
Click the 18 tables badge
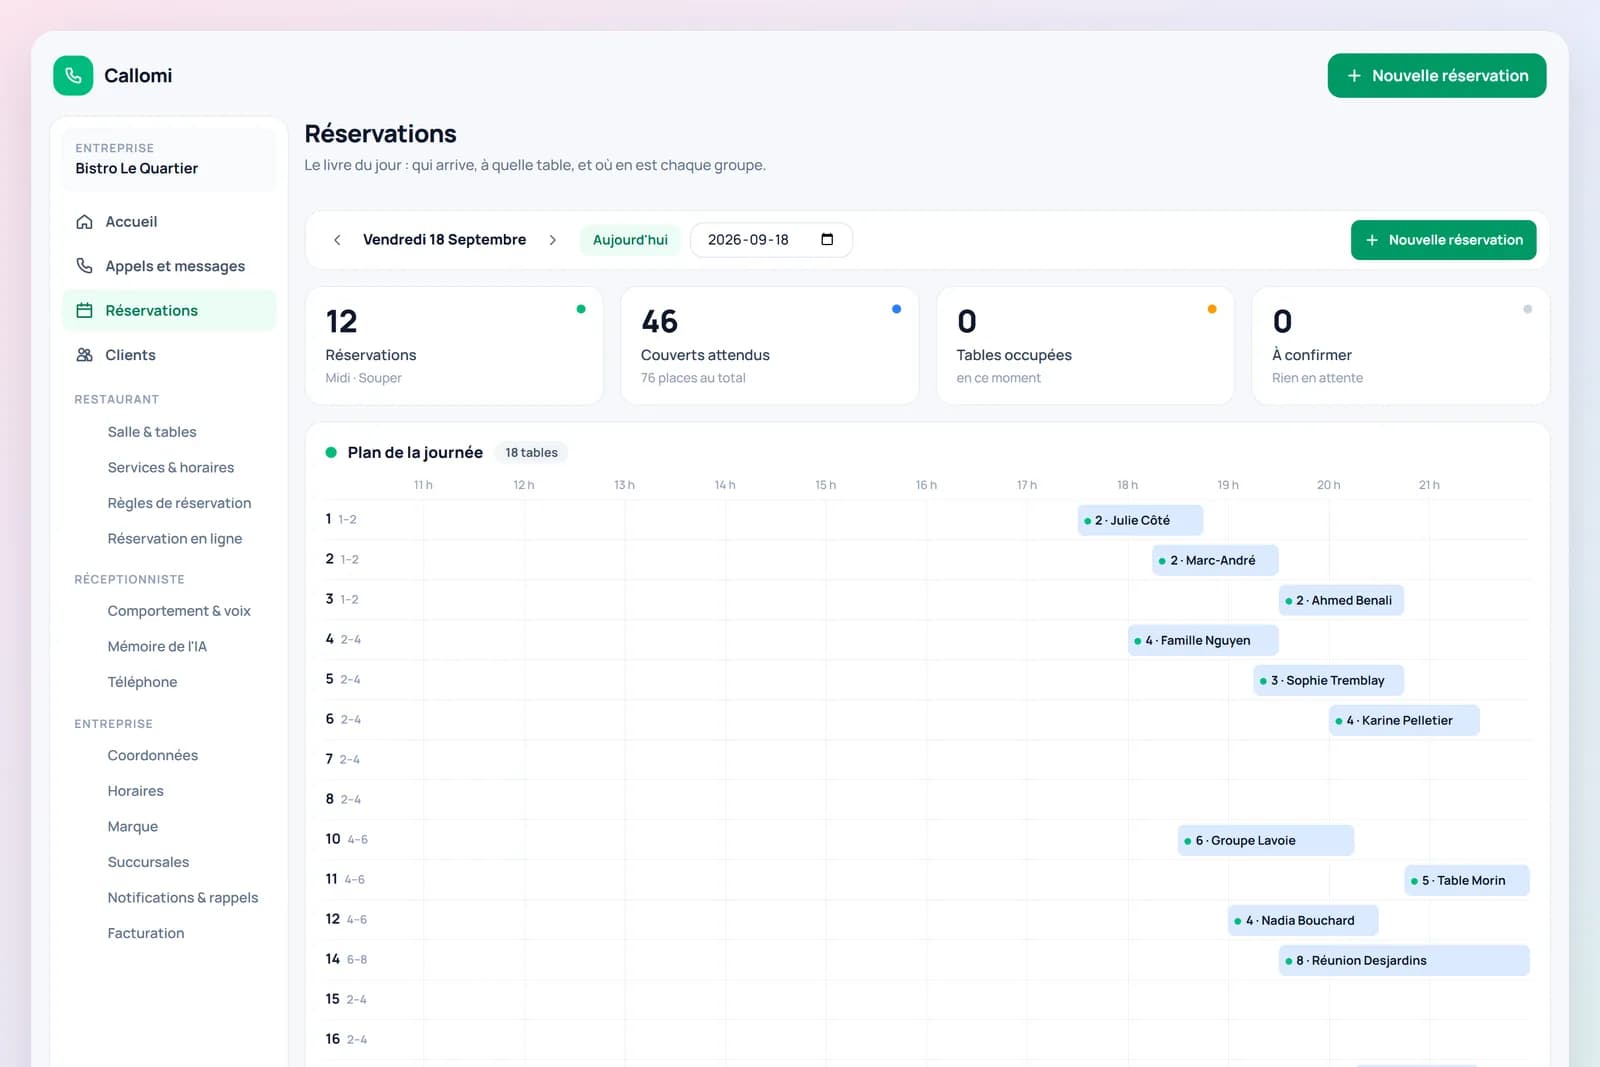point(531,453)
